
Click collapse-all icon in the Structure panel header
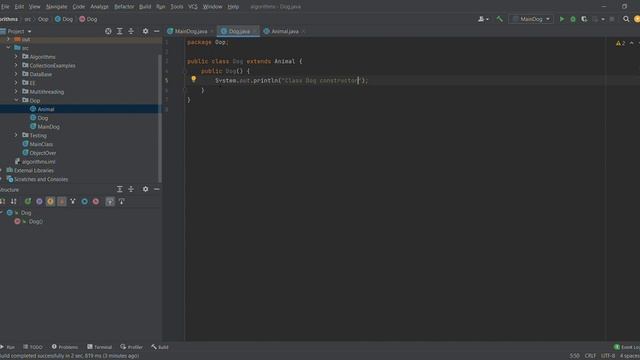[131, 189]
